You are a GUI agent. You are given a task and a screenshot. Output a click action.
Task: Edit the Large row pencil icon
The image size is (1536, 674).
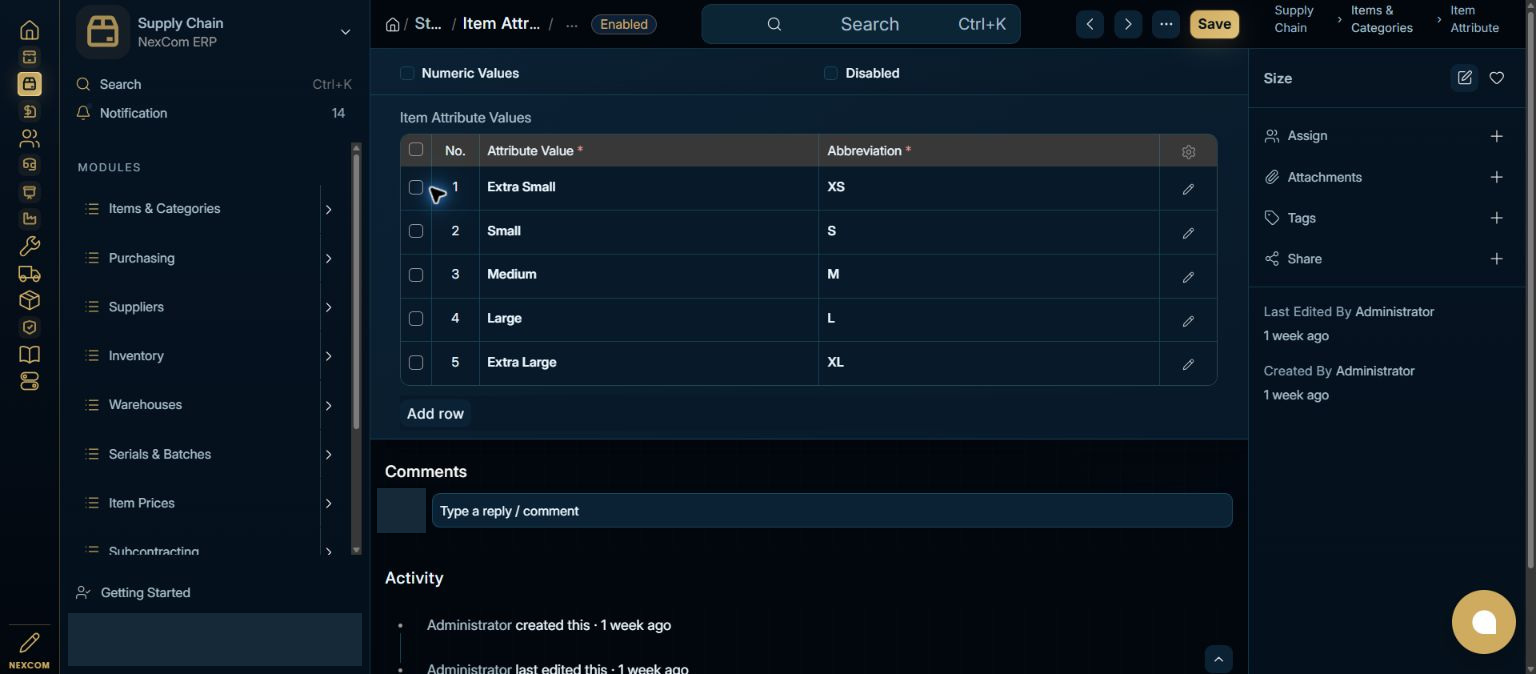pyautogui.click(x=1188, y=321)
